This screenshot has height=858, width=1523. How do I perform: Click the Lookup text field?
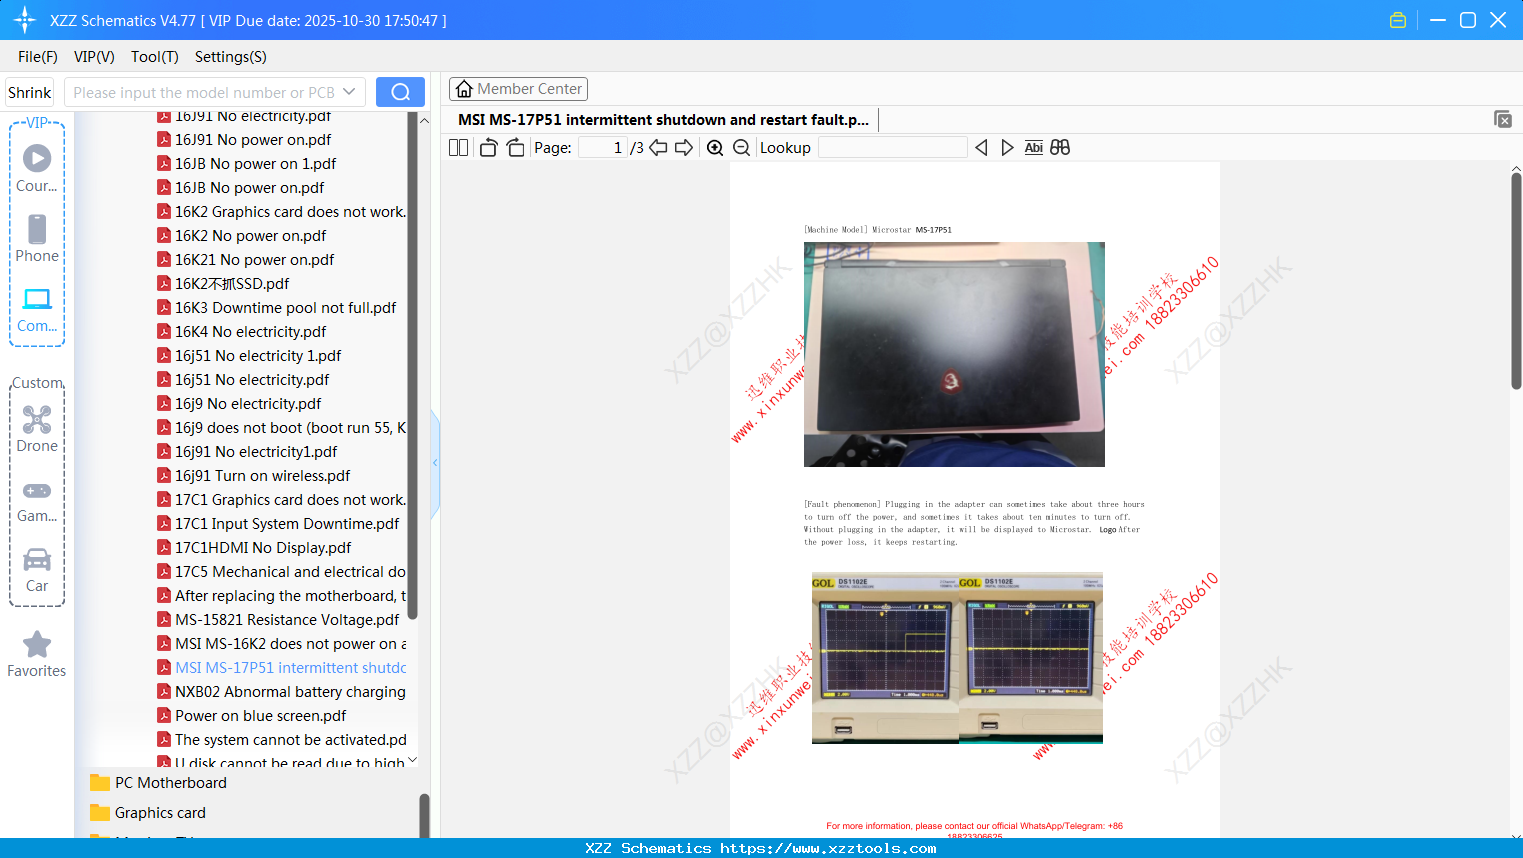tap(893, 148)
